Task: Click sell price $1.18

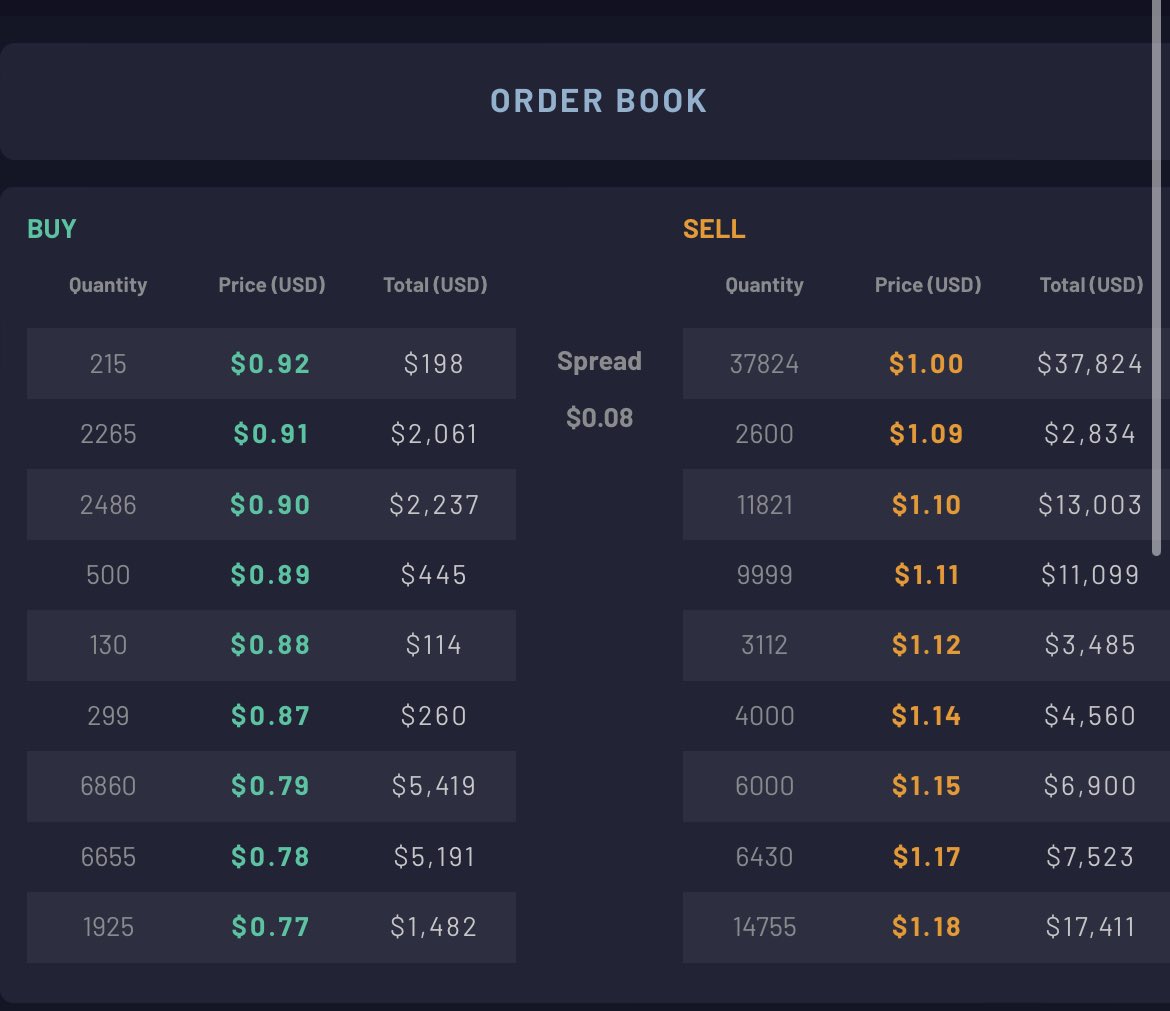Action: (926, 927)
